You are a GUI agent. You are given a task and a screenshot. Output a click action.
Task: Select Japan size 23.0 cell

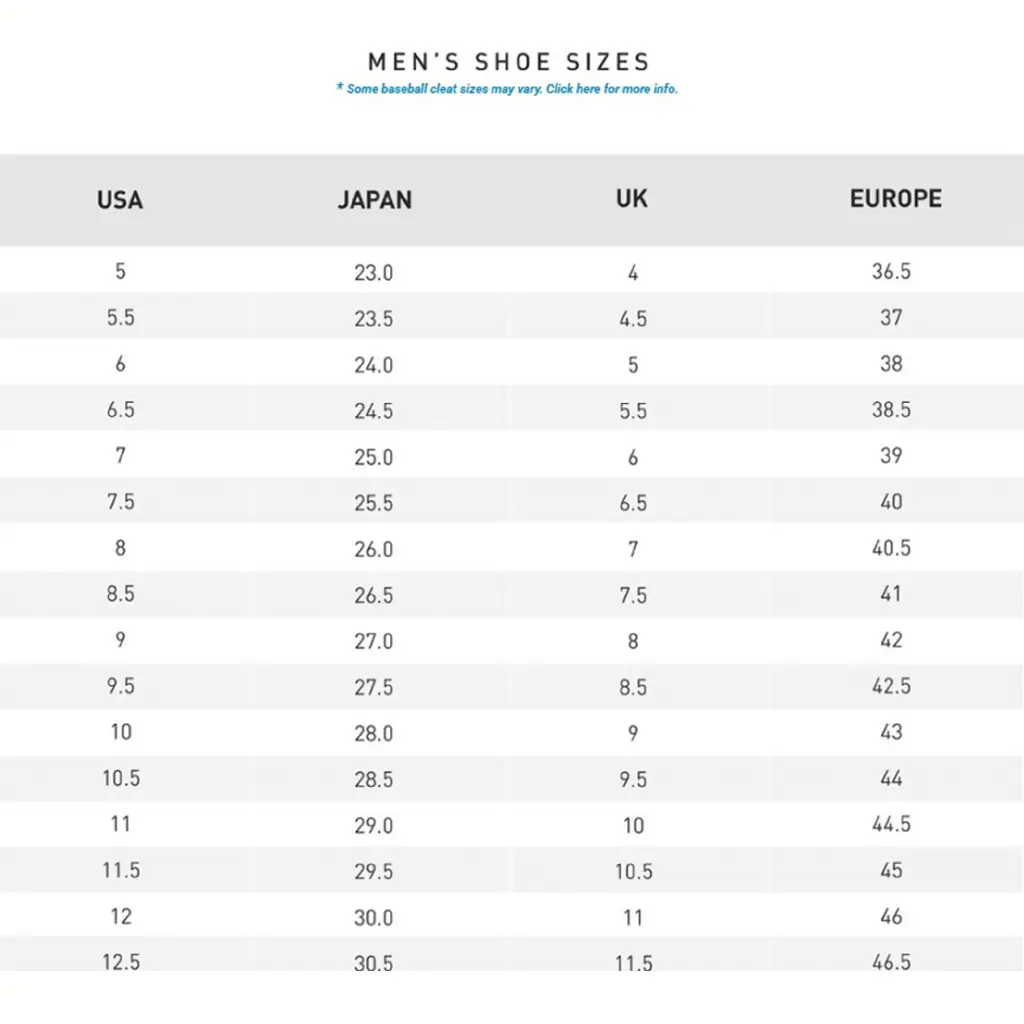[x=374, y=273]
